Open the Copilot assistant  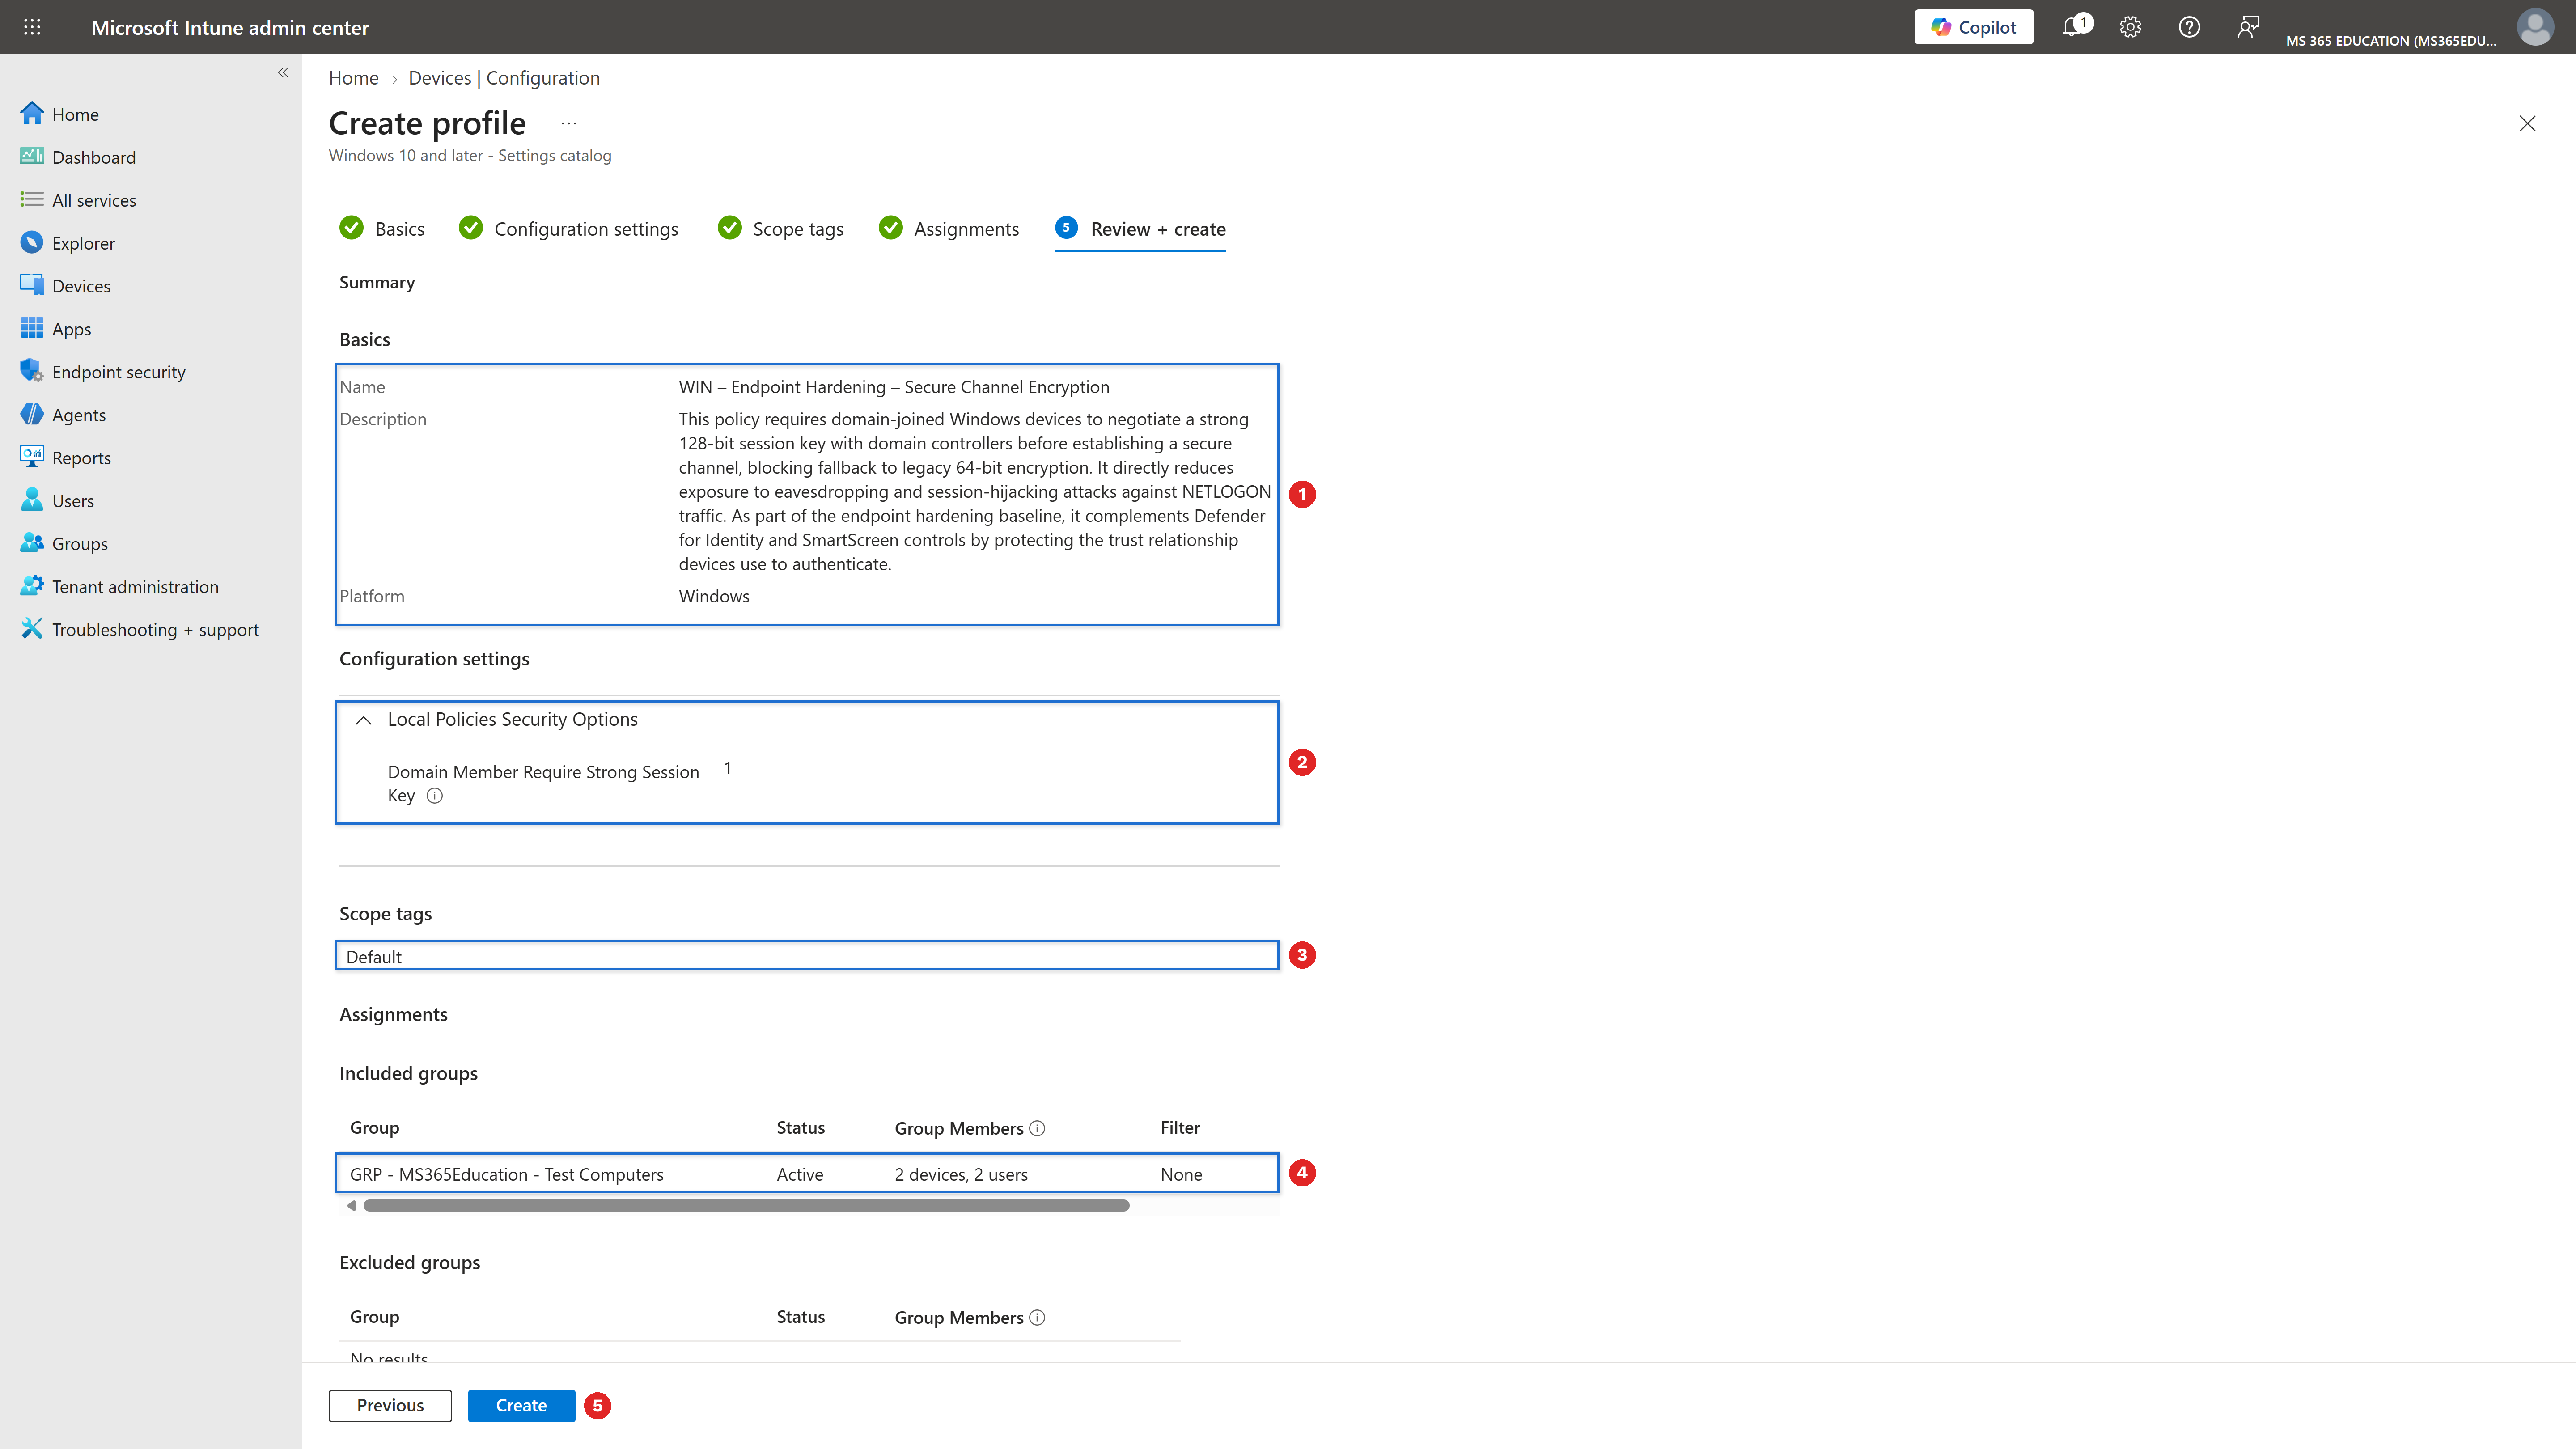point(1973,27)
